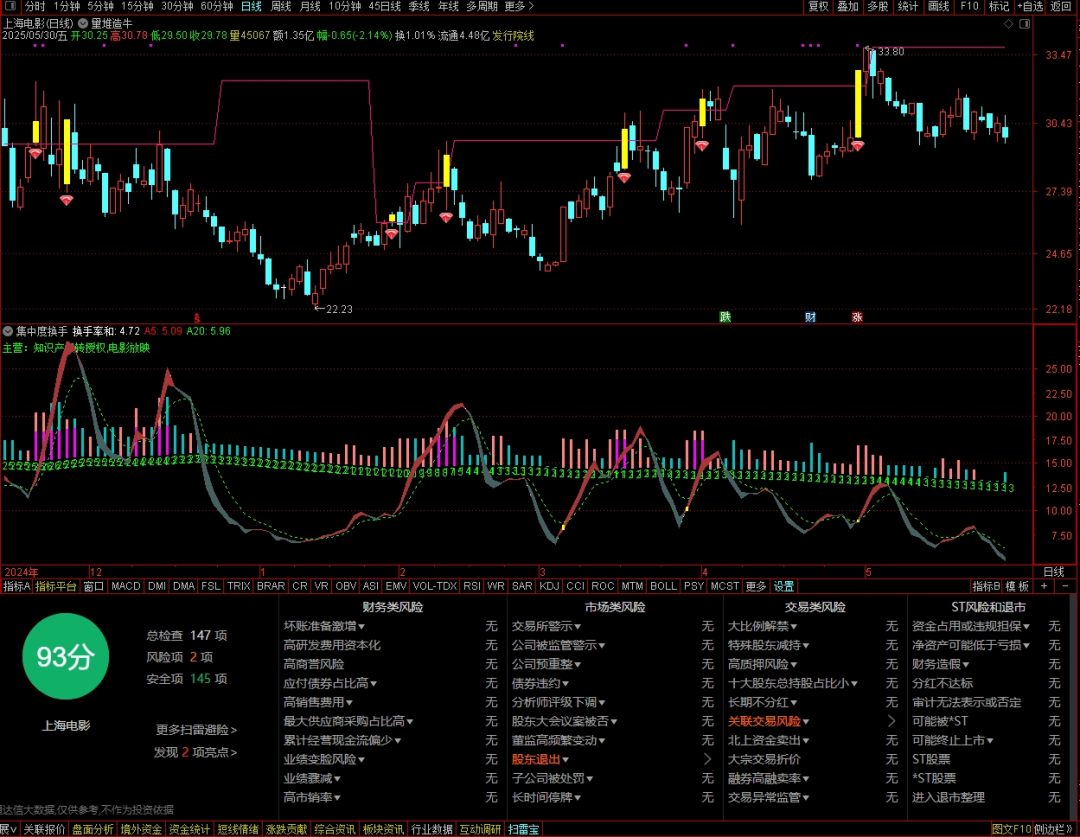Expand the 资金占用或违规担保 risk item

[x=971, y=626]
